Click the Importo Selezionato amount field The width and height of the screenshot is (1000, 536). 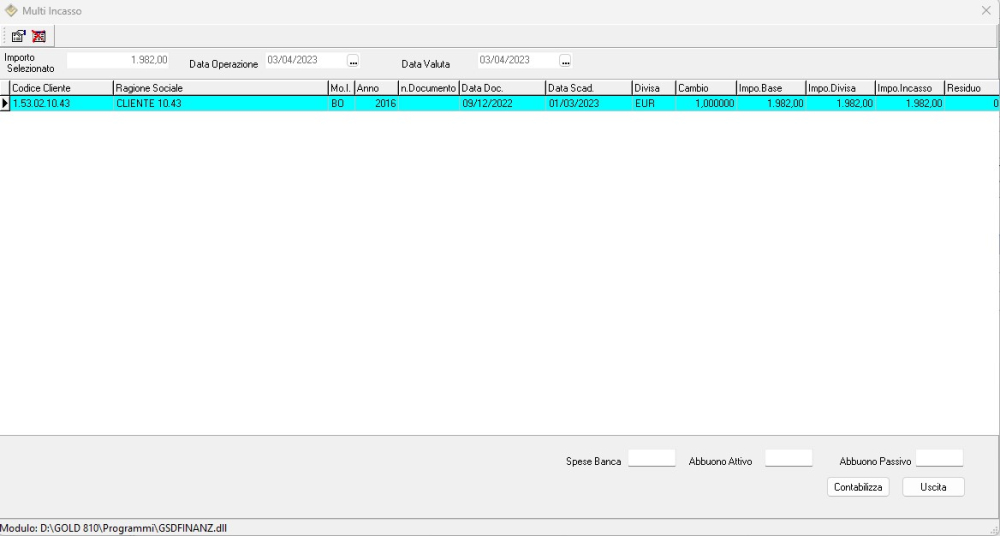118,60
